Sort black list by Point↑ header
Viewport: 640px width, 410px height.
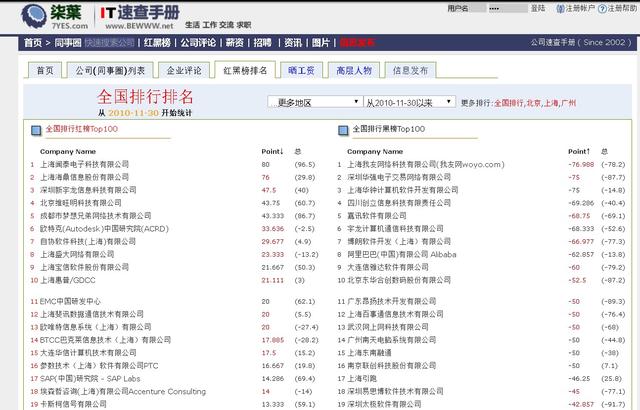click(x=579, y=151)
